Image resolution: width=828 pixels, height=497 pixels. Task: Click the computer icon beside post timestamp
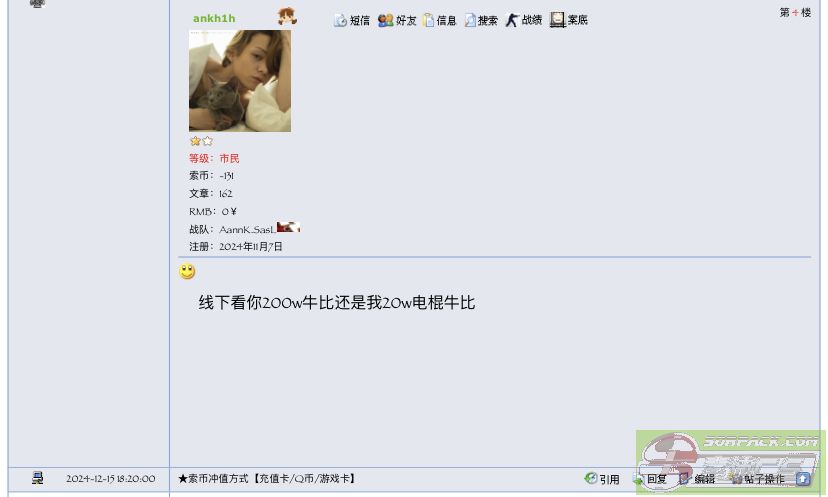pos(37,478)
